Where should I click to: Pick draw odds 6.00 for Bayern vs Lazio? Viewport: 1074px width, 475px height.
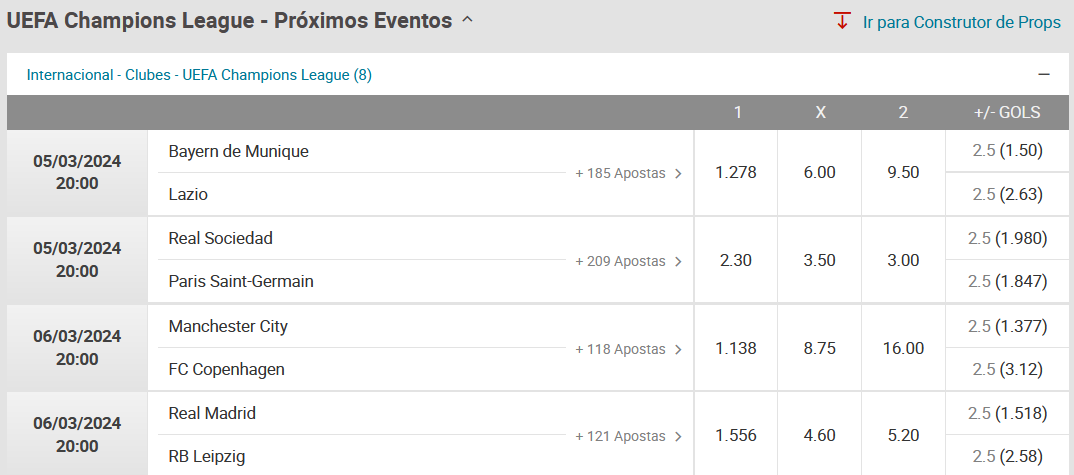coord(819,173)
